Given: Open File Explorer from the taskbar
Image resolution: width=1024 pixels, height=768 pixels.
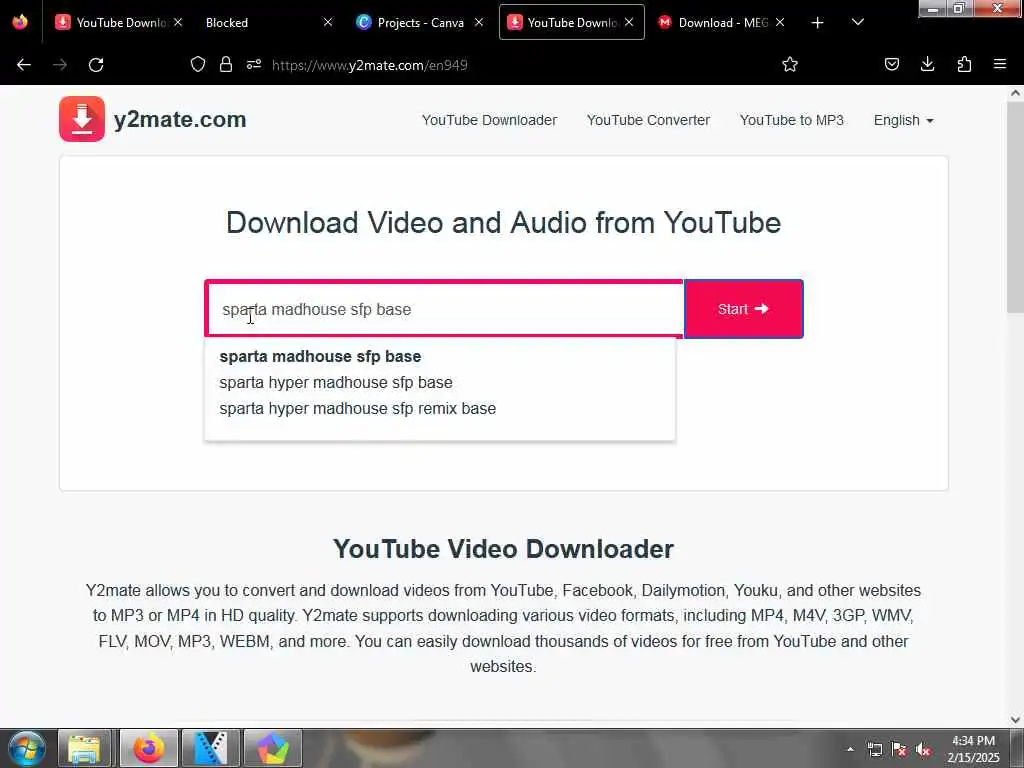Looking at the screenshot, I should [85, 748].
